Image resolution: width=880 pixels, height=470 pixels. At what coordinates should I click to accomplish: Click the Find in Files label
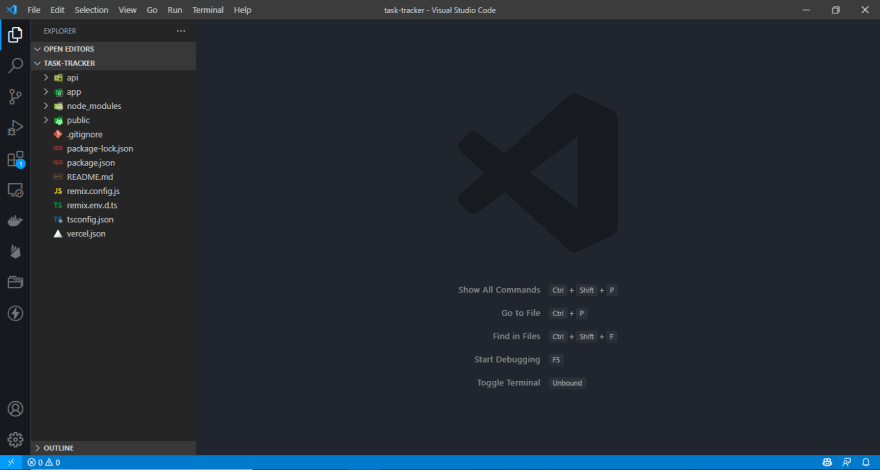(516, 336)
